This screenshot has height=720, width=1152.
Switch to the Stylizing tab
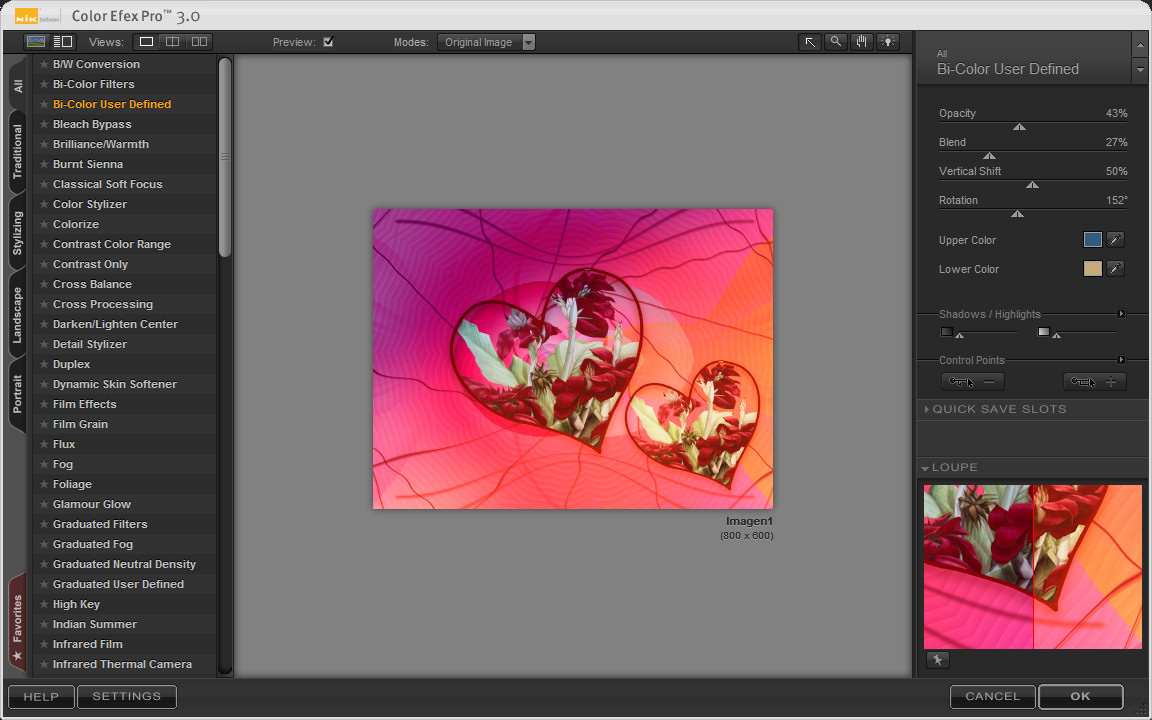tap(18, 233)
